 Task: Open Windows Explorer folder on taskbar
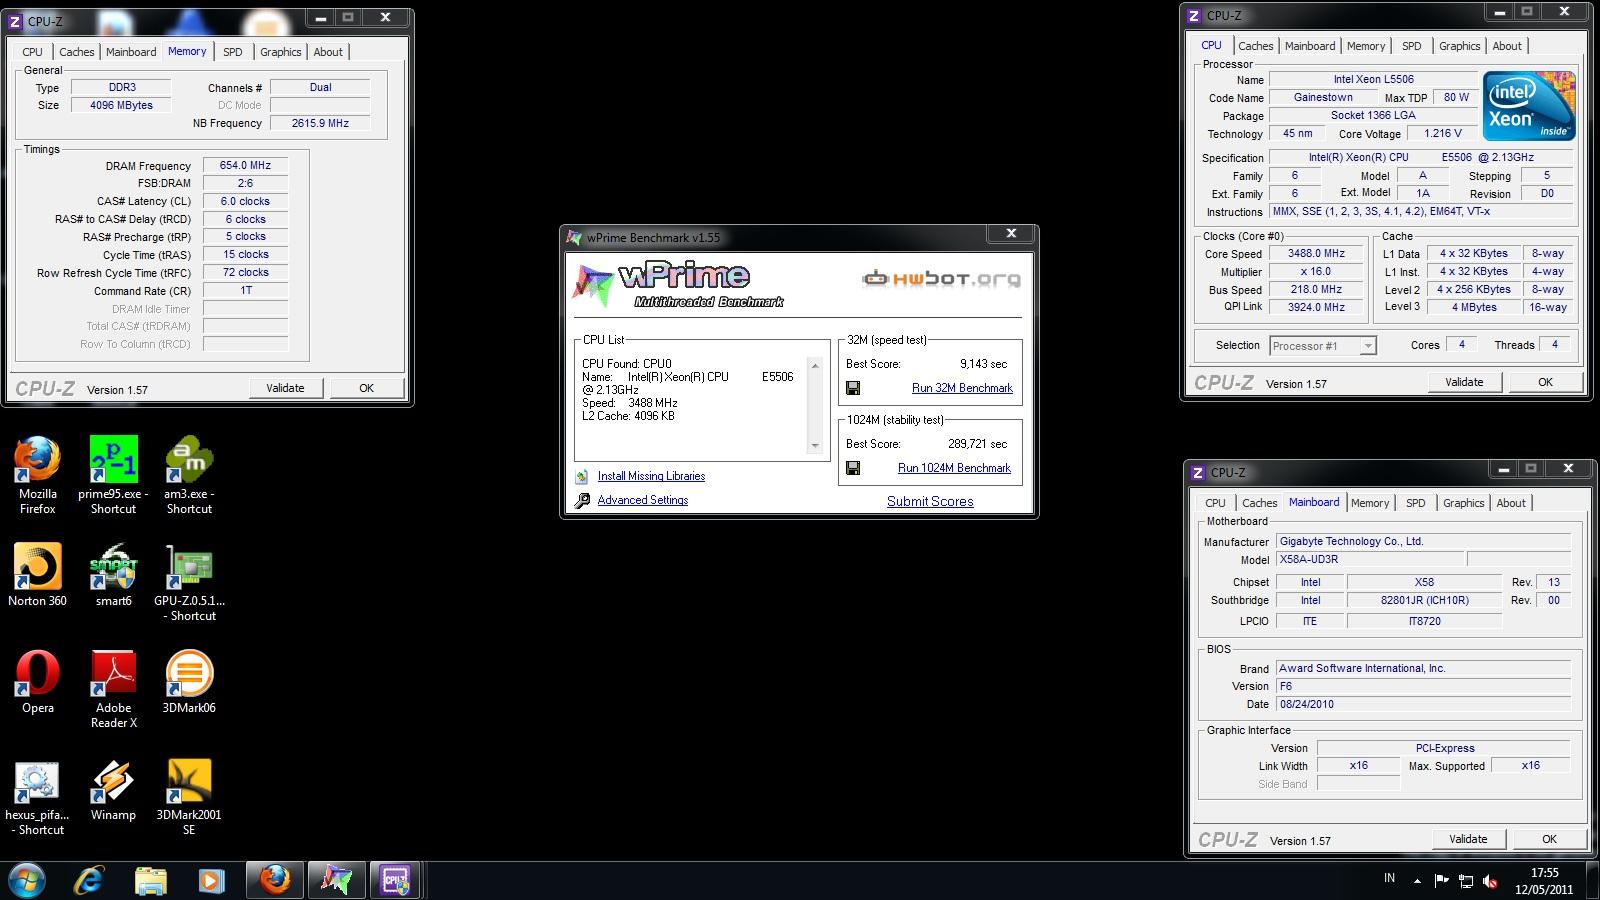coord(151,880)
